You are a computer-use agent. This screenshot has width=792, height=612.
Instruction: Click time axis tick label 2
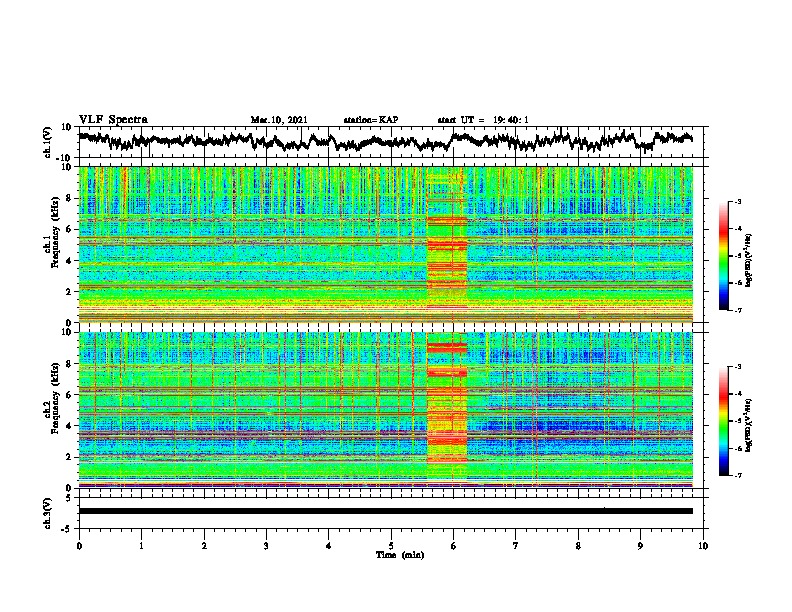[x=204, y=546]
